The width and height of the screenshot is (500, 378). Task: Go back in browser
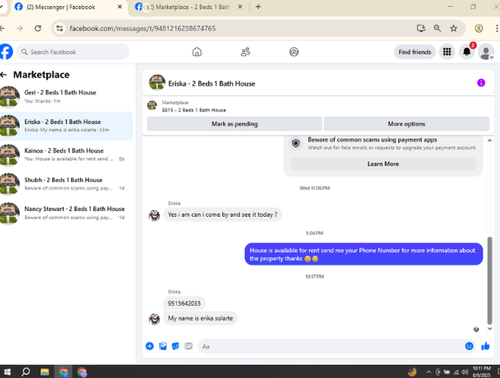point(2,28)
